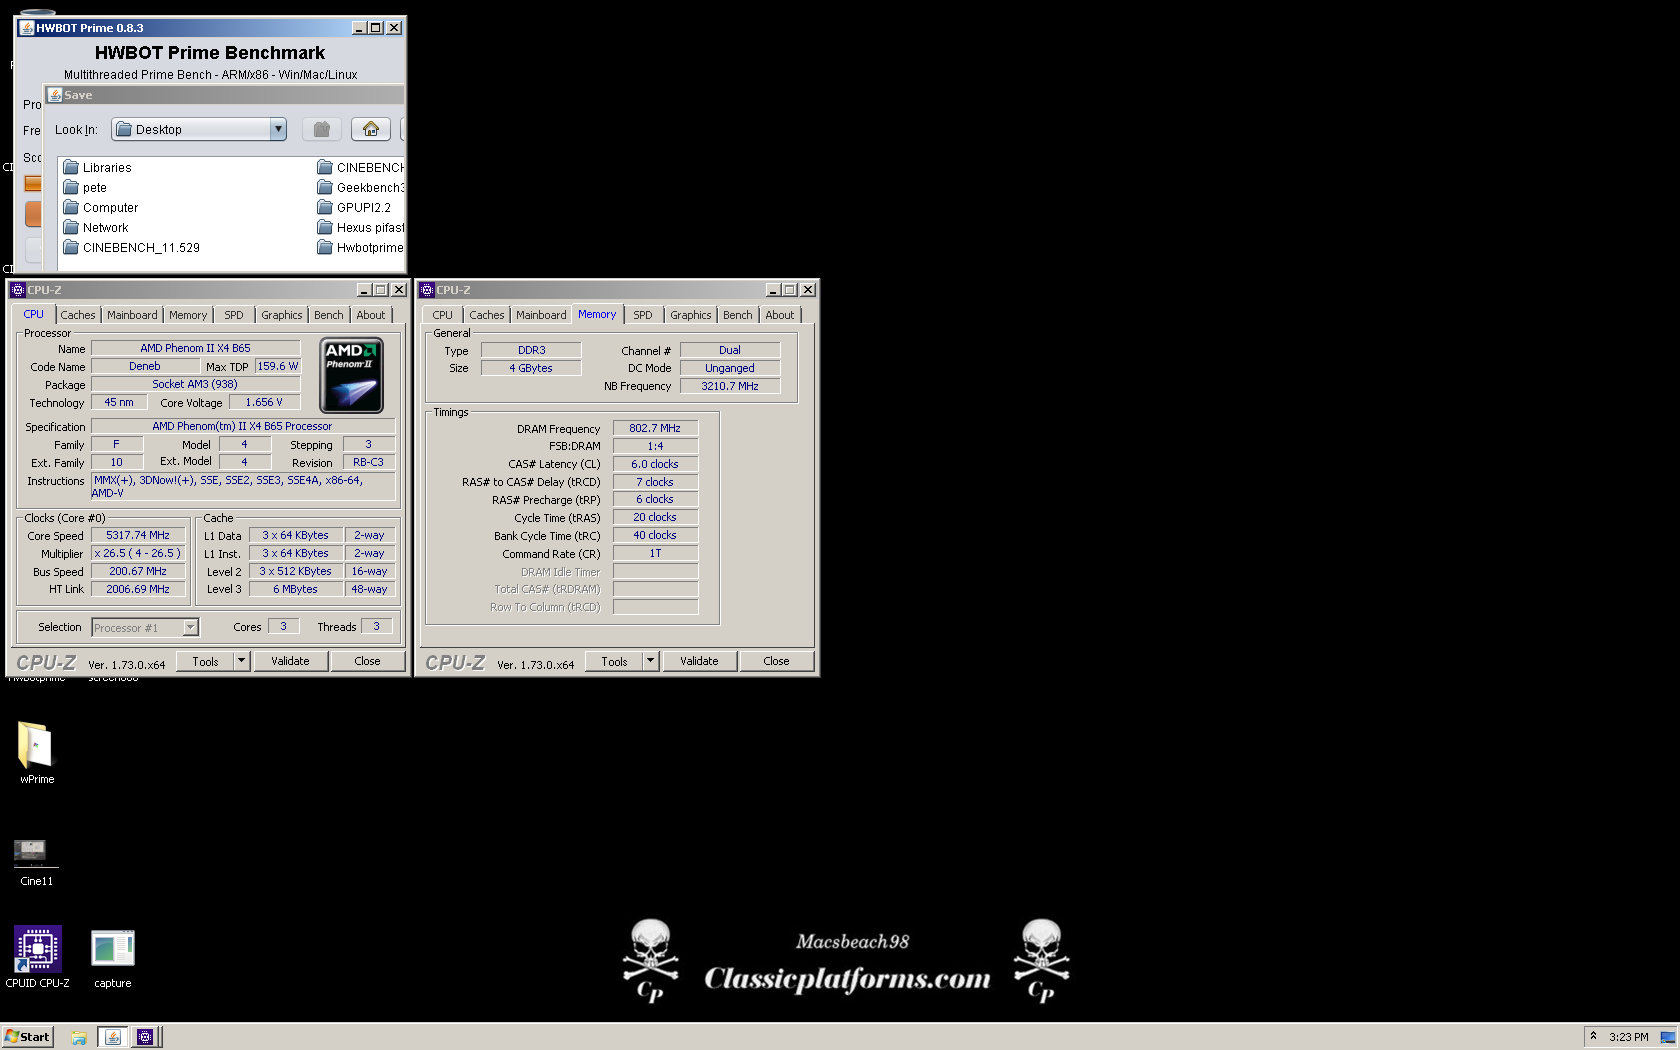Screen dimensions: 1680x1050
Task: Select the Geekbench3 folder
Action: click(361, 188)
